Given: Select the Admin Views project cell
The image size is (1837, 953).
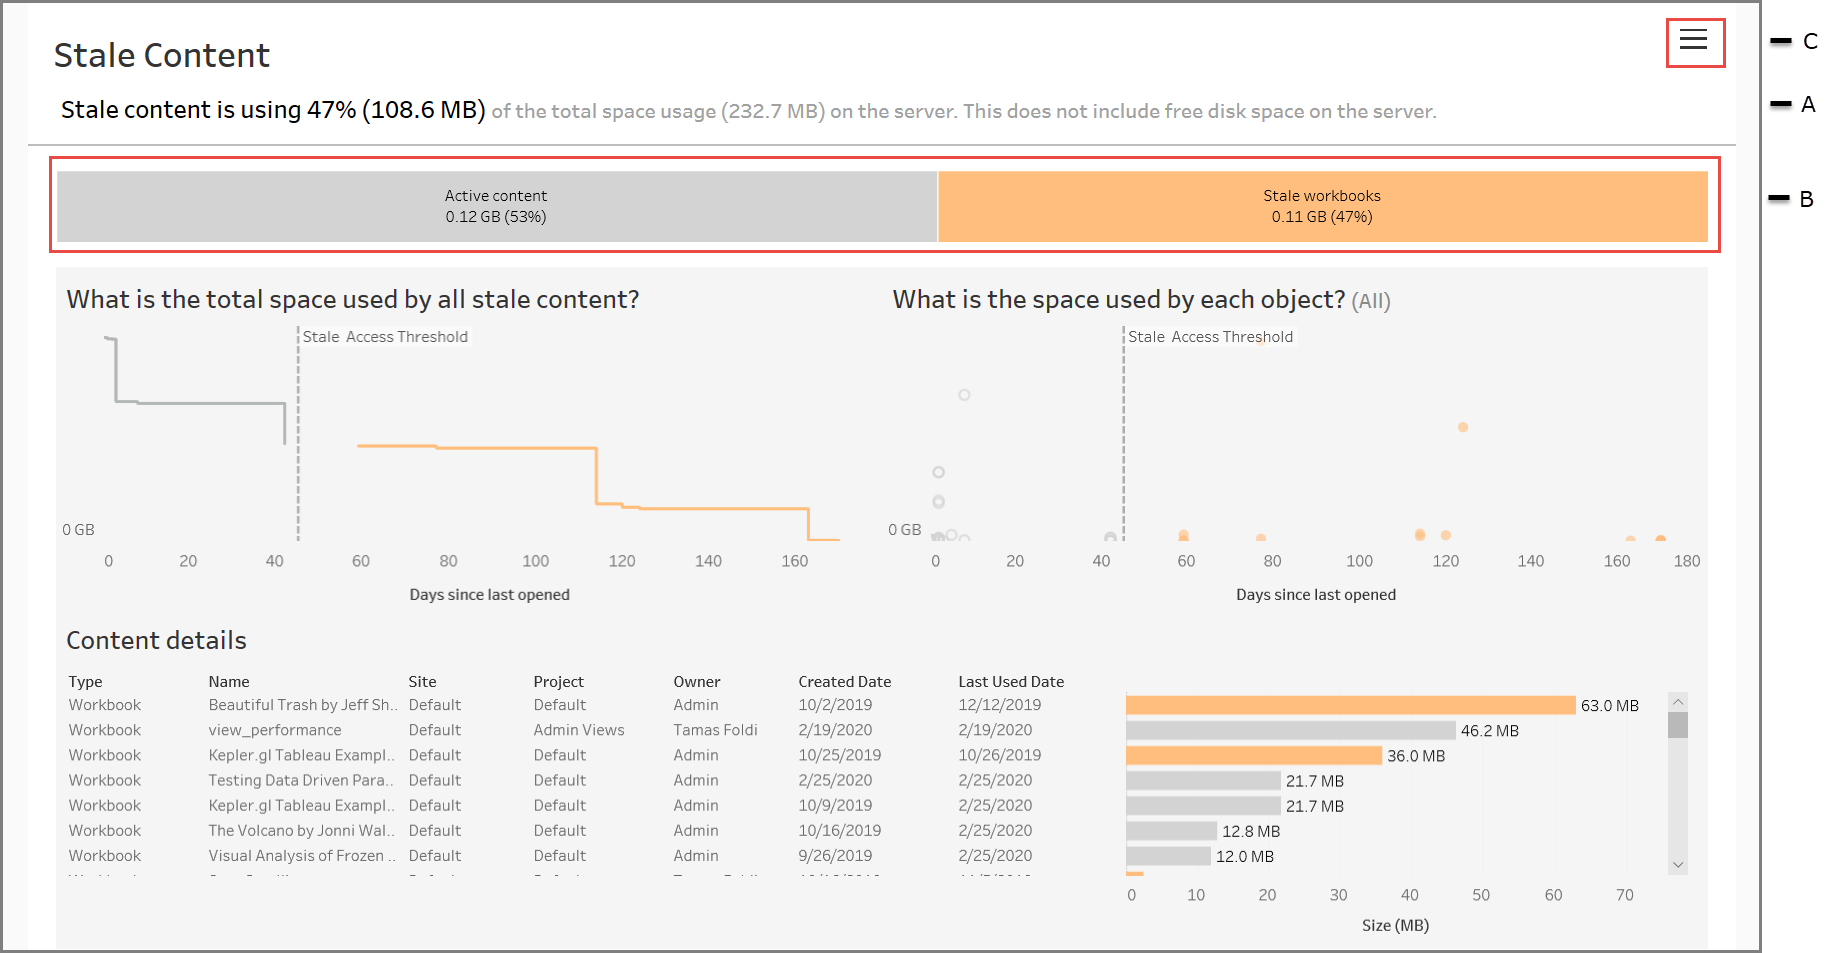Looking at the screenshot, I should click(579, 730).
